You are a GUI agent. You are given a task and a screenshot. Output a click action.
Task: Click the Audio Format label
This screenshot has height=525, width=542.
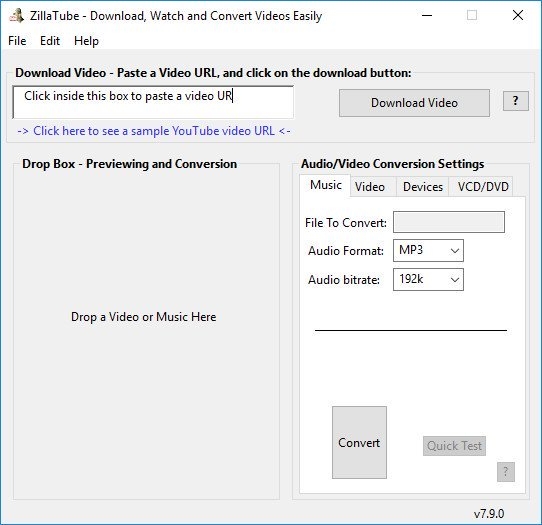[346, 251]
